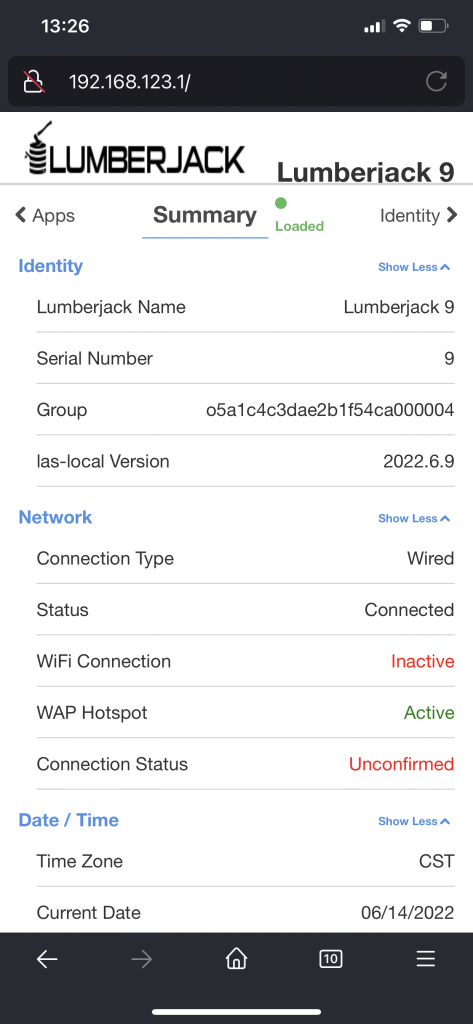Go back with the browser back arrow
Image resolution: width=473 pixels, height=1024 pixels.
click(47, 959)
